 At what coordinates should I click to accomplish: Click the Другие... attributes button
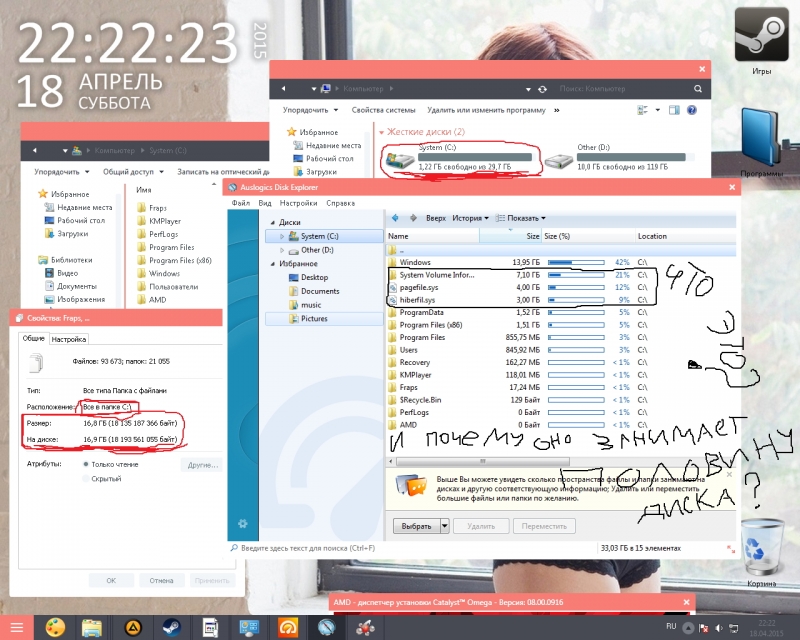click(x=202, y=465)
